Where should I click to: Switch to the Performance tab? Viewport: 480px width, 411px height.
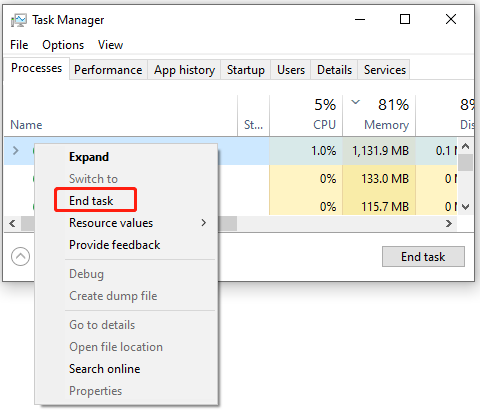click(x=108, y=70)
